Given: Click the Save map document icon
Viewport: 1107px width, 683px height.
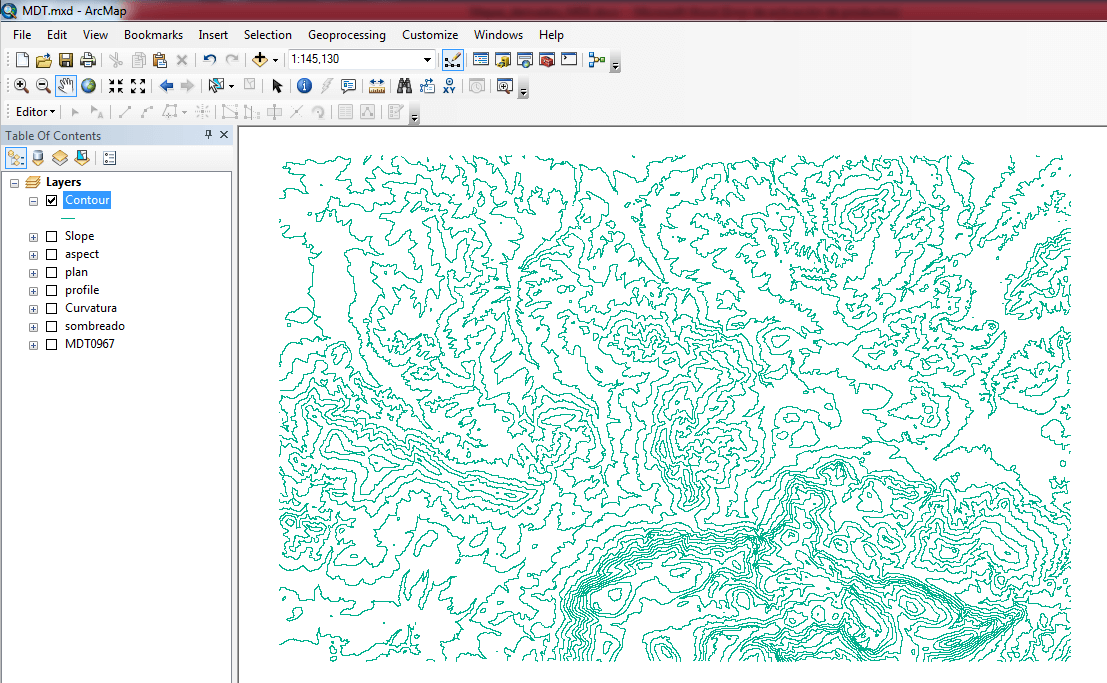Looking at the screenshot, I should (66, 60).
